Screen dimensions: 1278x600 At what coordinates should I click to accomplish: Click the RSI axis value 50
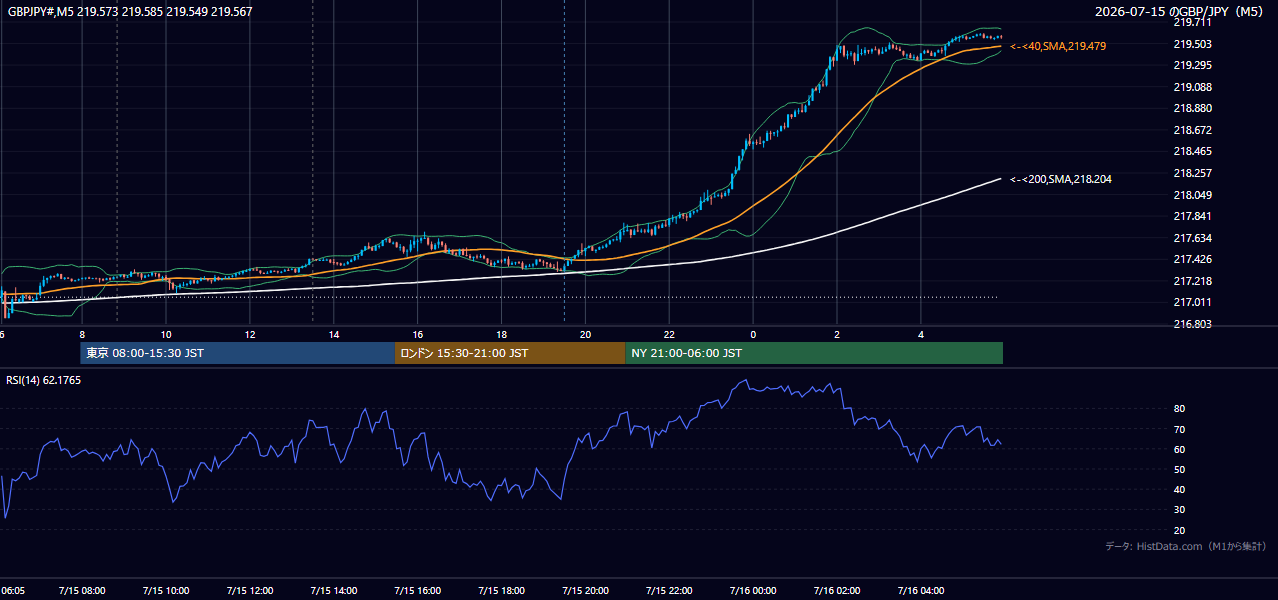tap(1179, 469)
